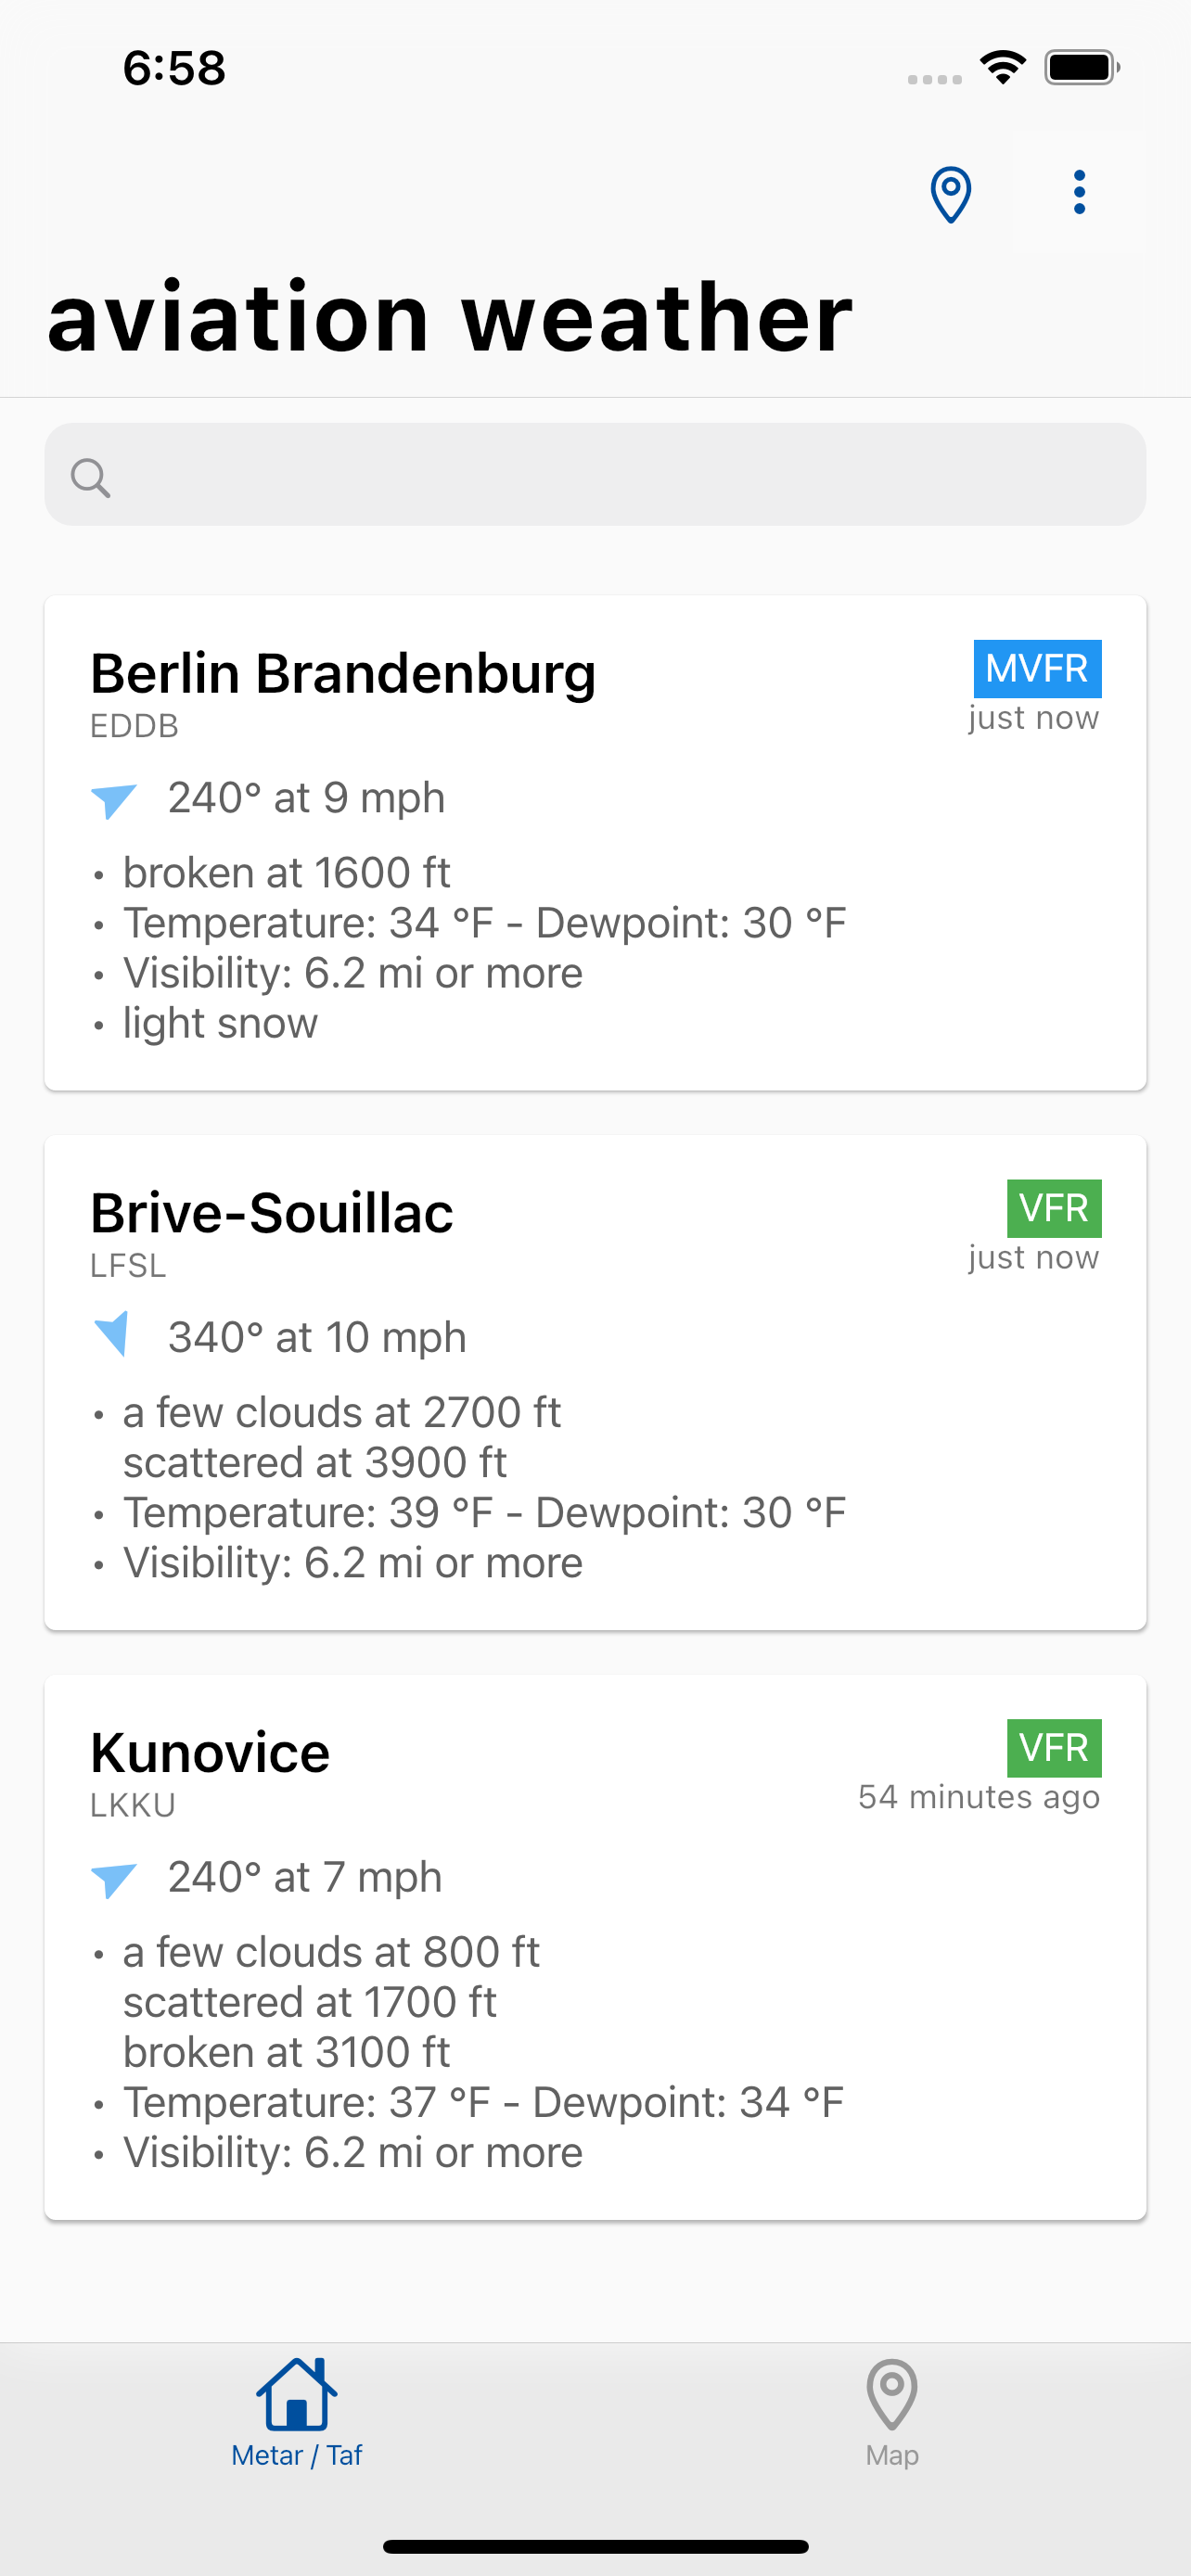The image size is (1191, 2576).
Task: Click the Brive-Souillac VFR badge
Action: pos(1054,1208)
